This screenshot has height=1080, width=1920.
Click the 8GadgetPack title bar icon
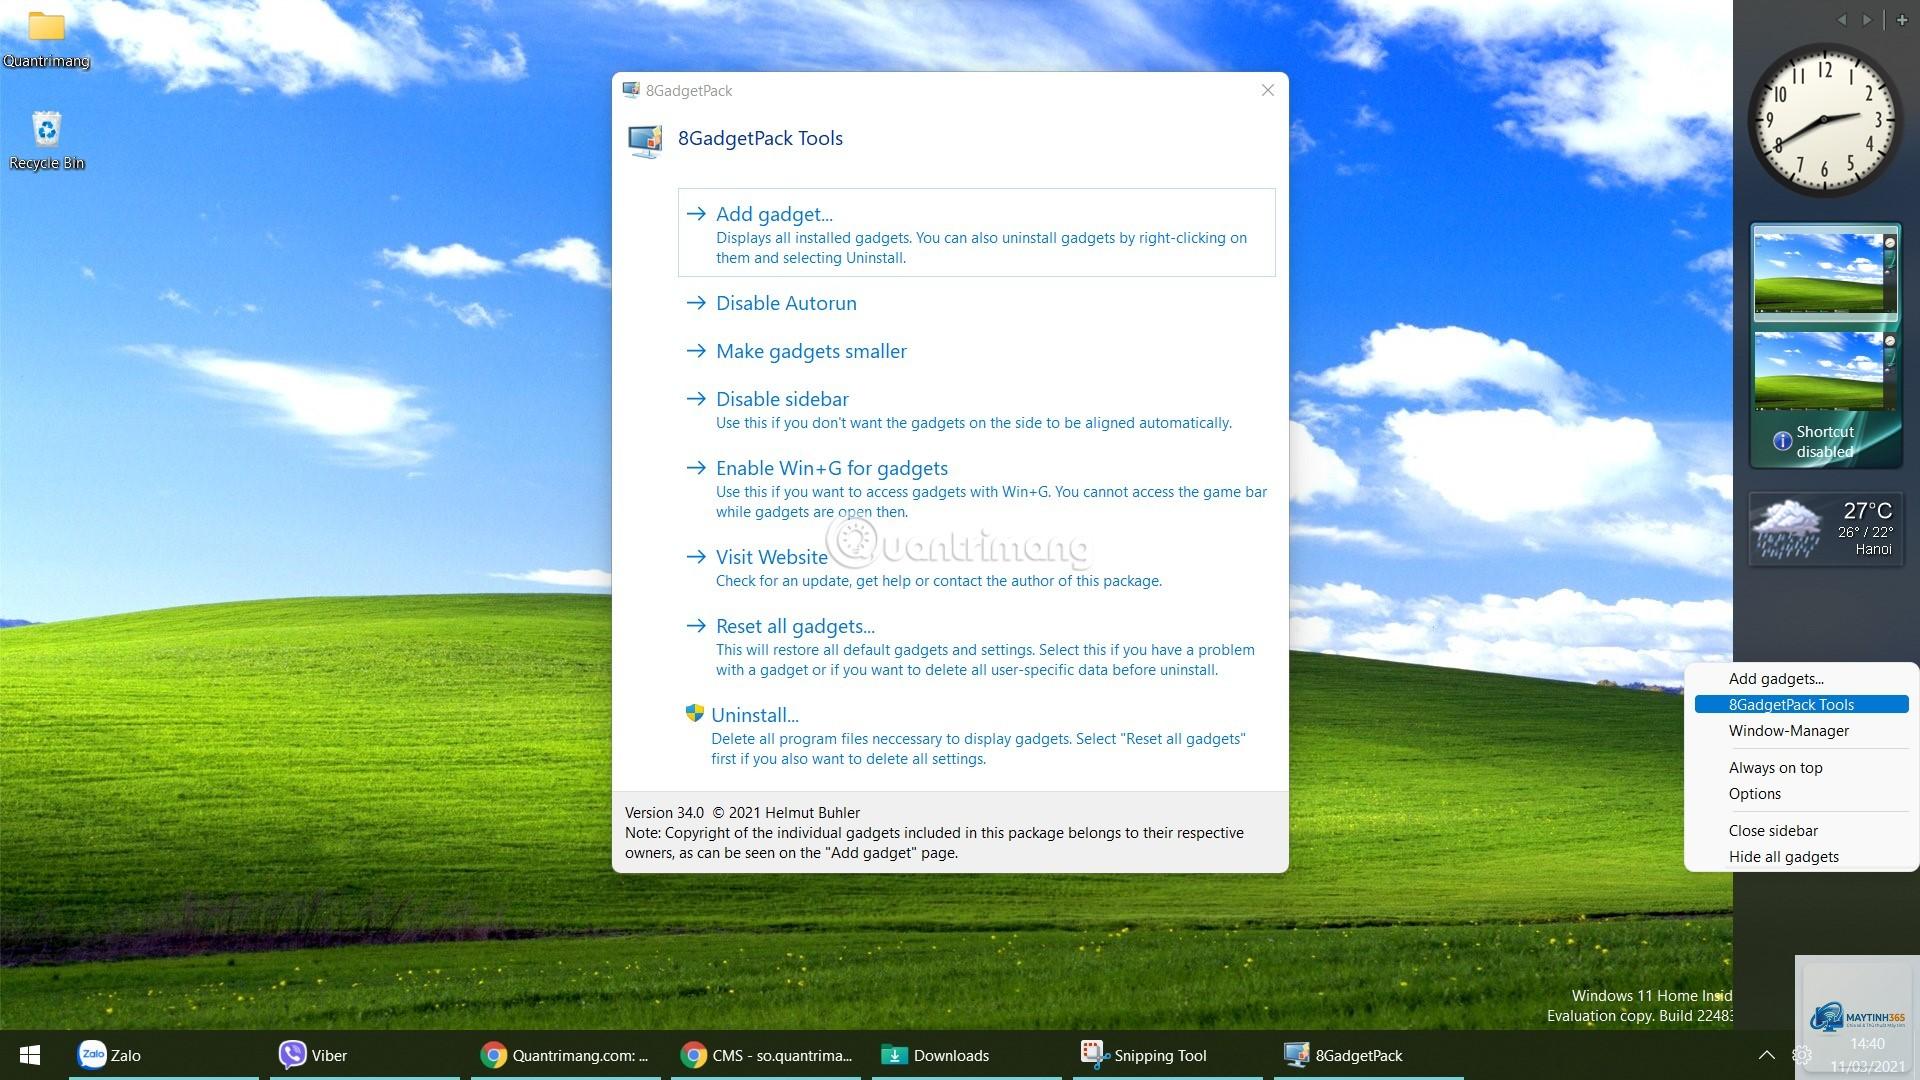coord(631,90)
